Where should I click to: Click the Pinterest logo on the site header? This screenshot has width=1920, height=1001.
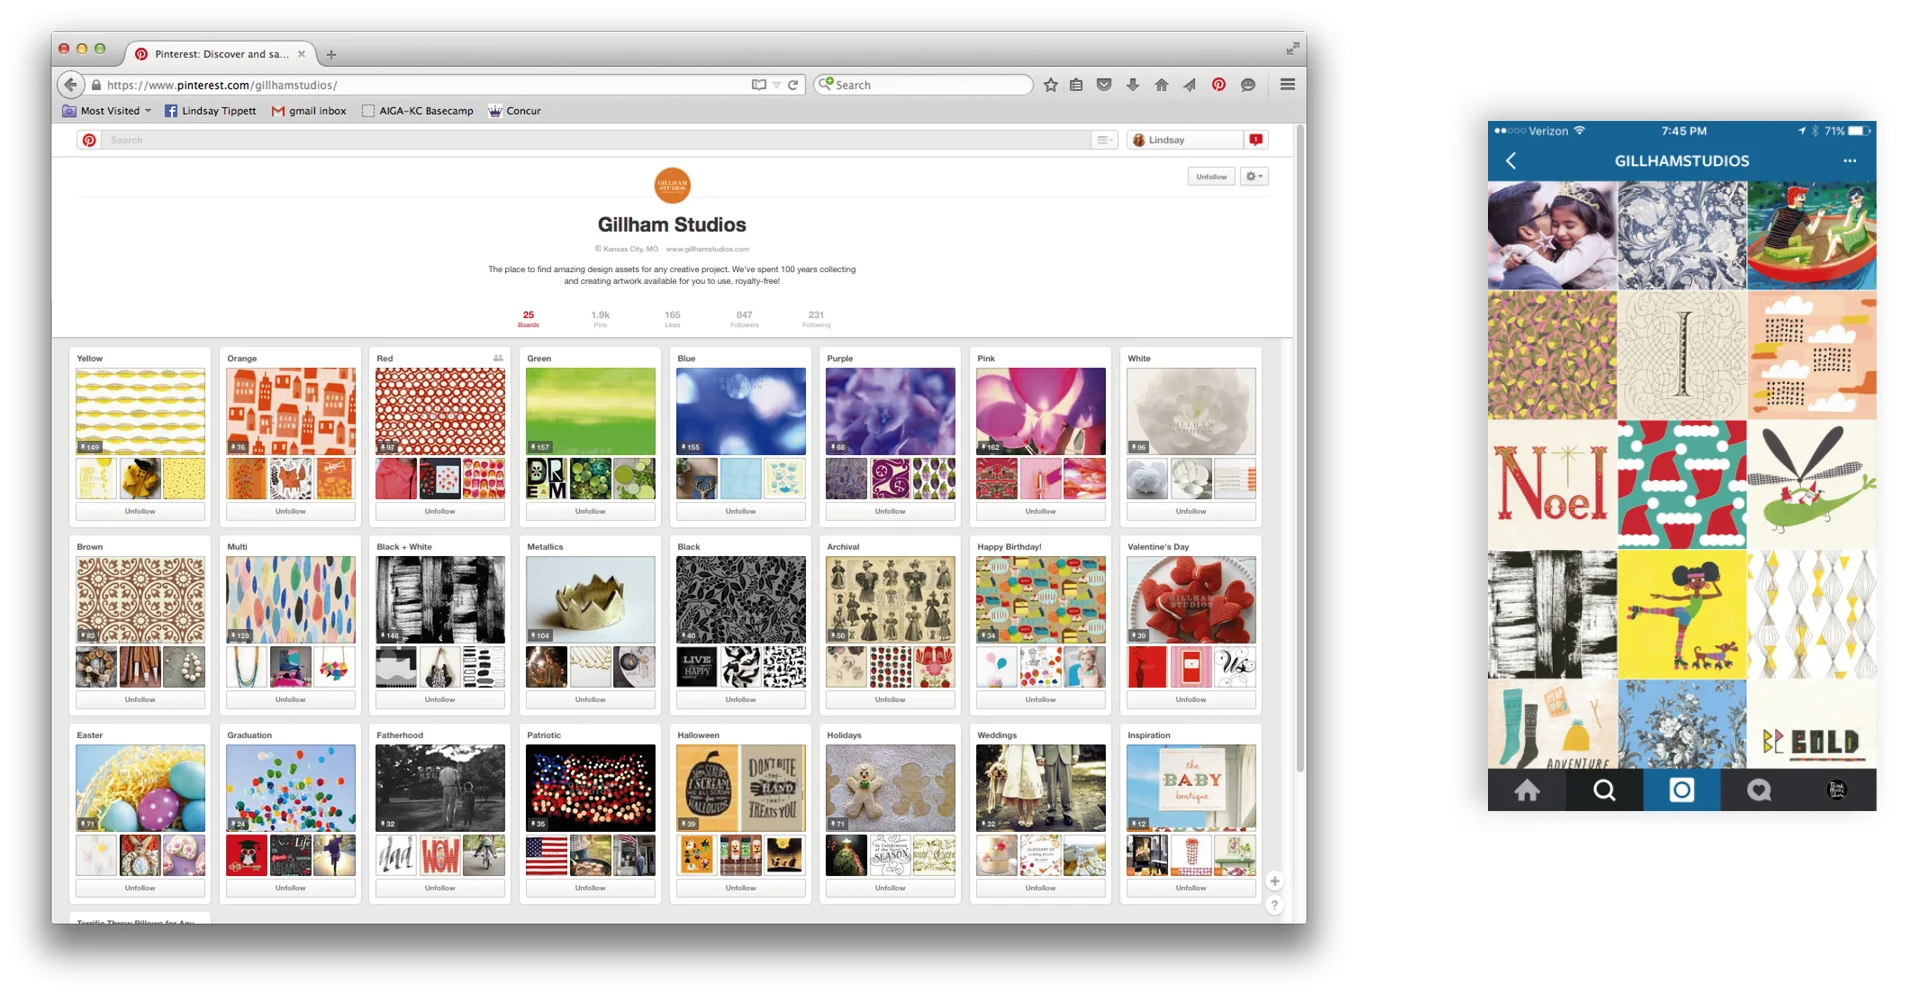(89, 140)
